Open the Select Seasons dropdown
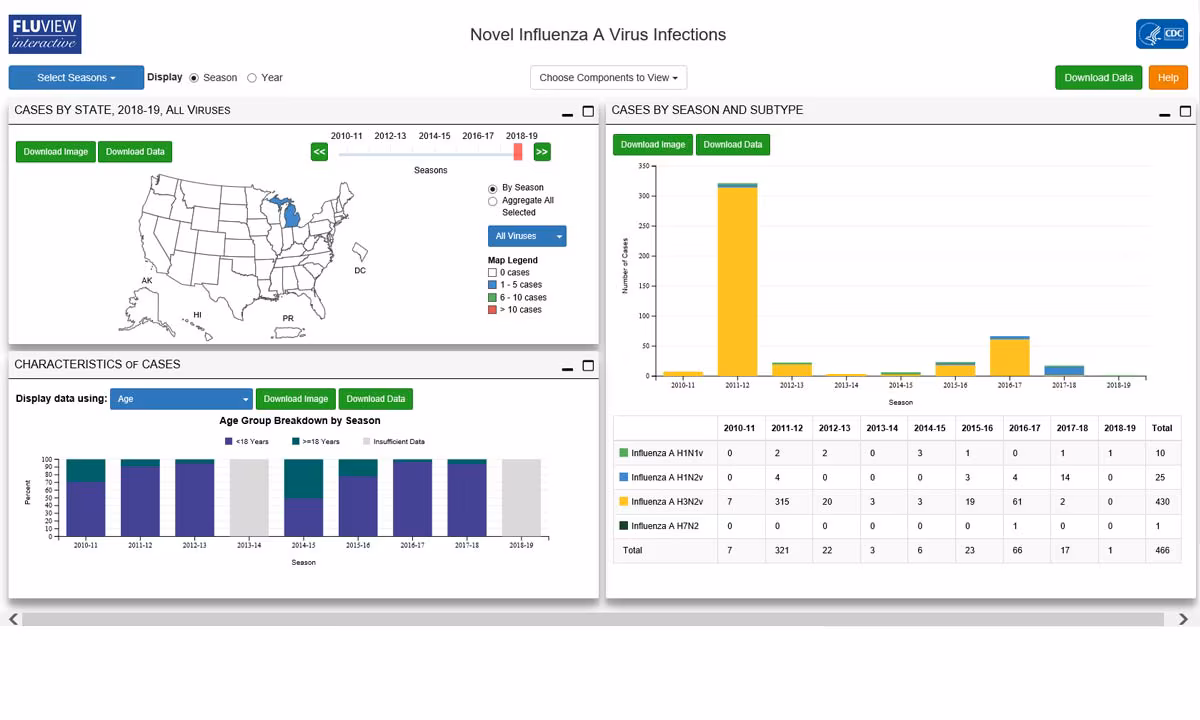 (x=76, y=78)
